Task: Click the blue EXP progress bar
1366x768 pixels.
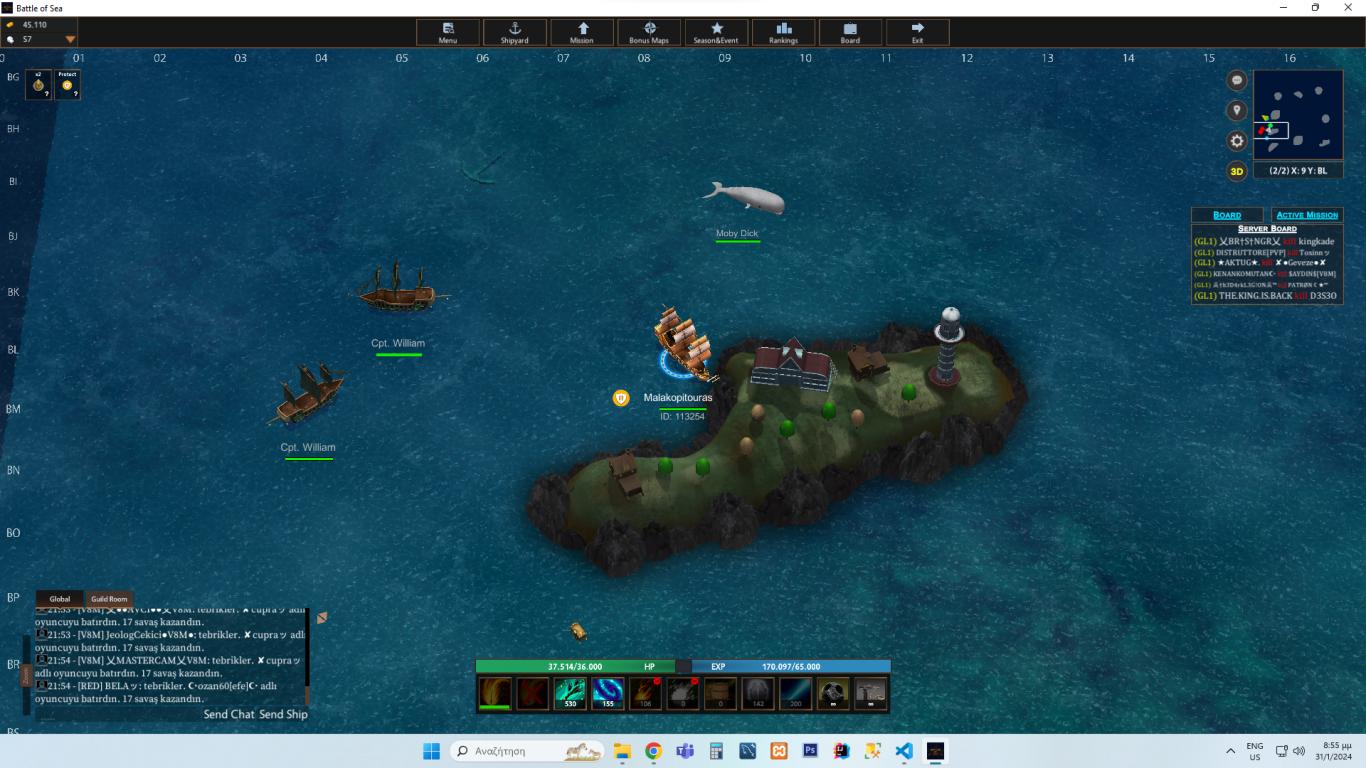Action: tap(791, 666)
